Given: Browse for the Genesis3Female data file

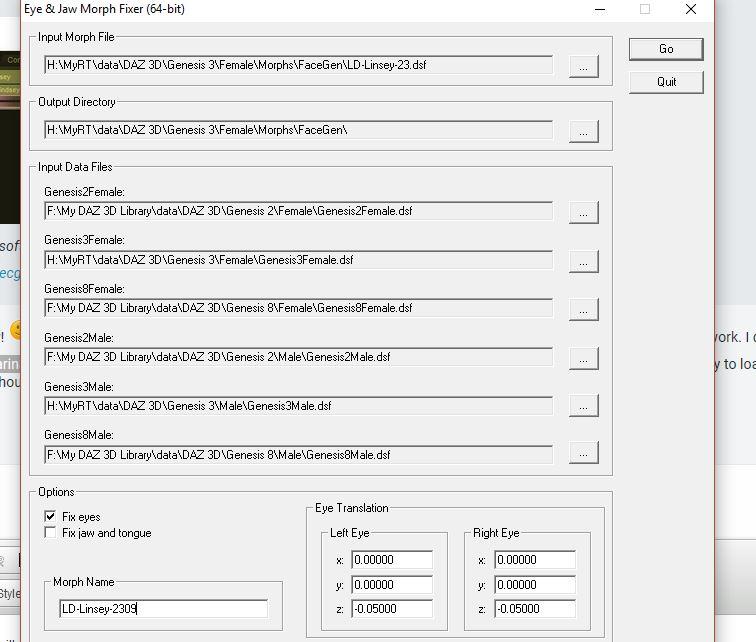Looking at the screenshot, I should [583, 261].
